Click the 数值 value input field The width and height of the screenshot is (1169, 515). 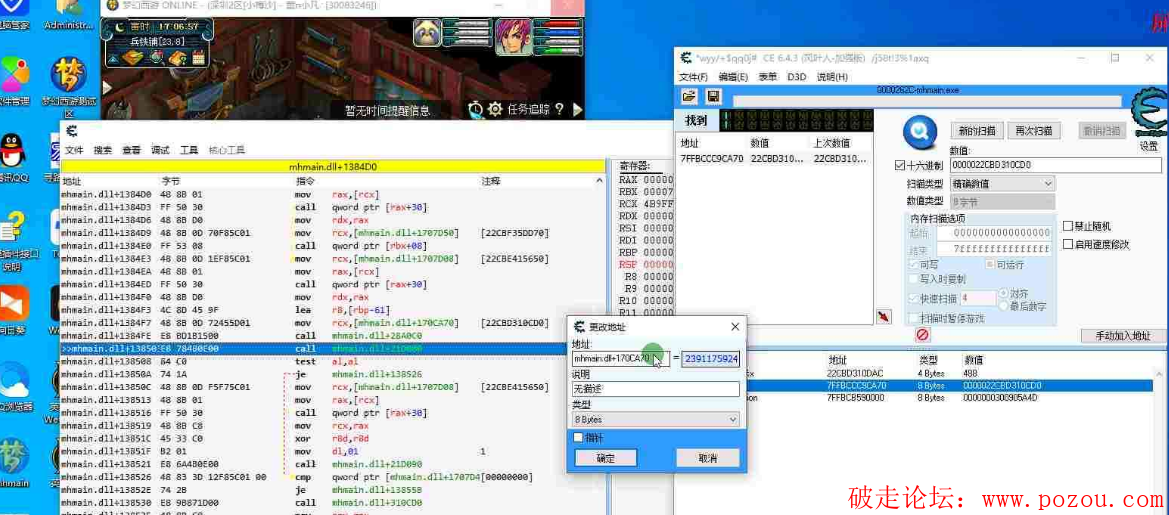(x=1055, y=165)
